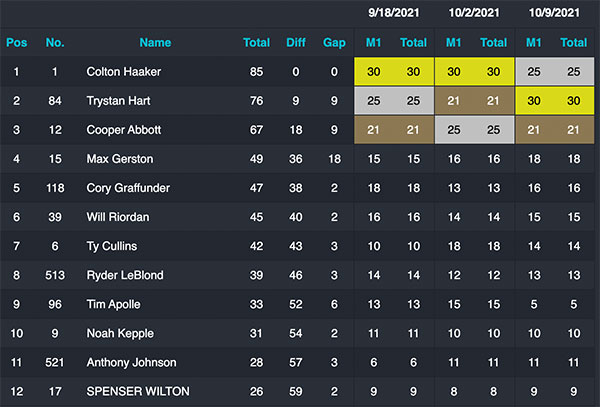Select Anthony Johnson's row

pos(297,362)
